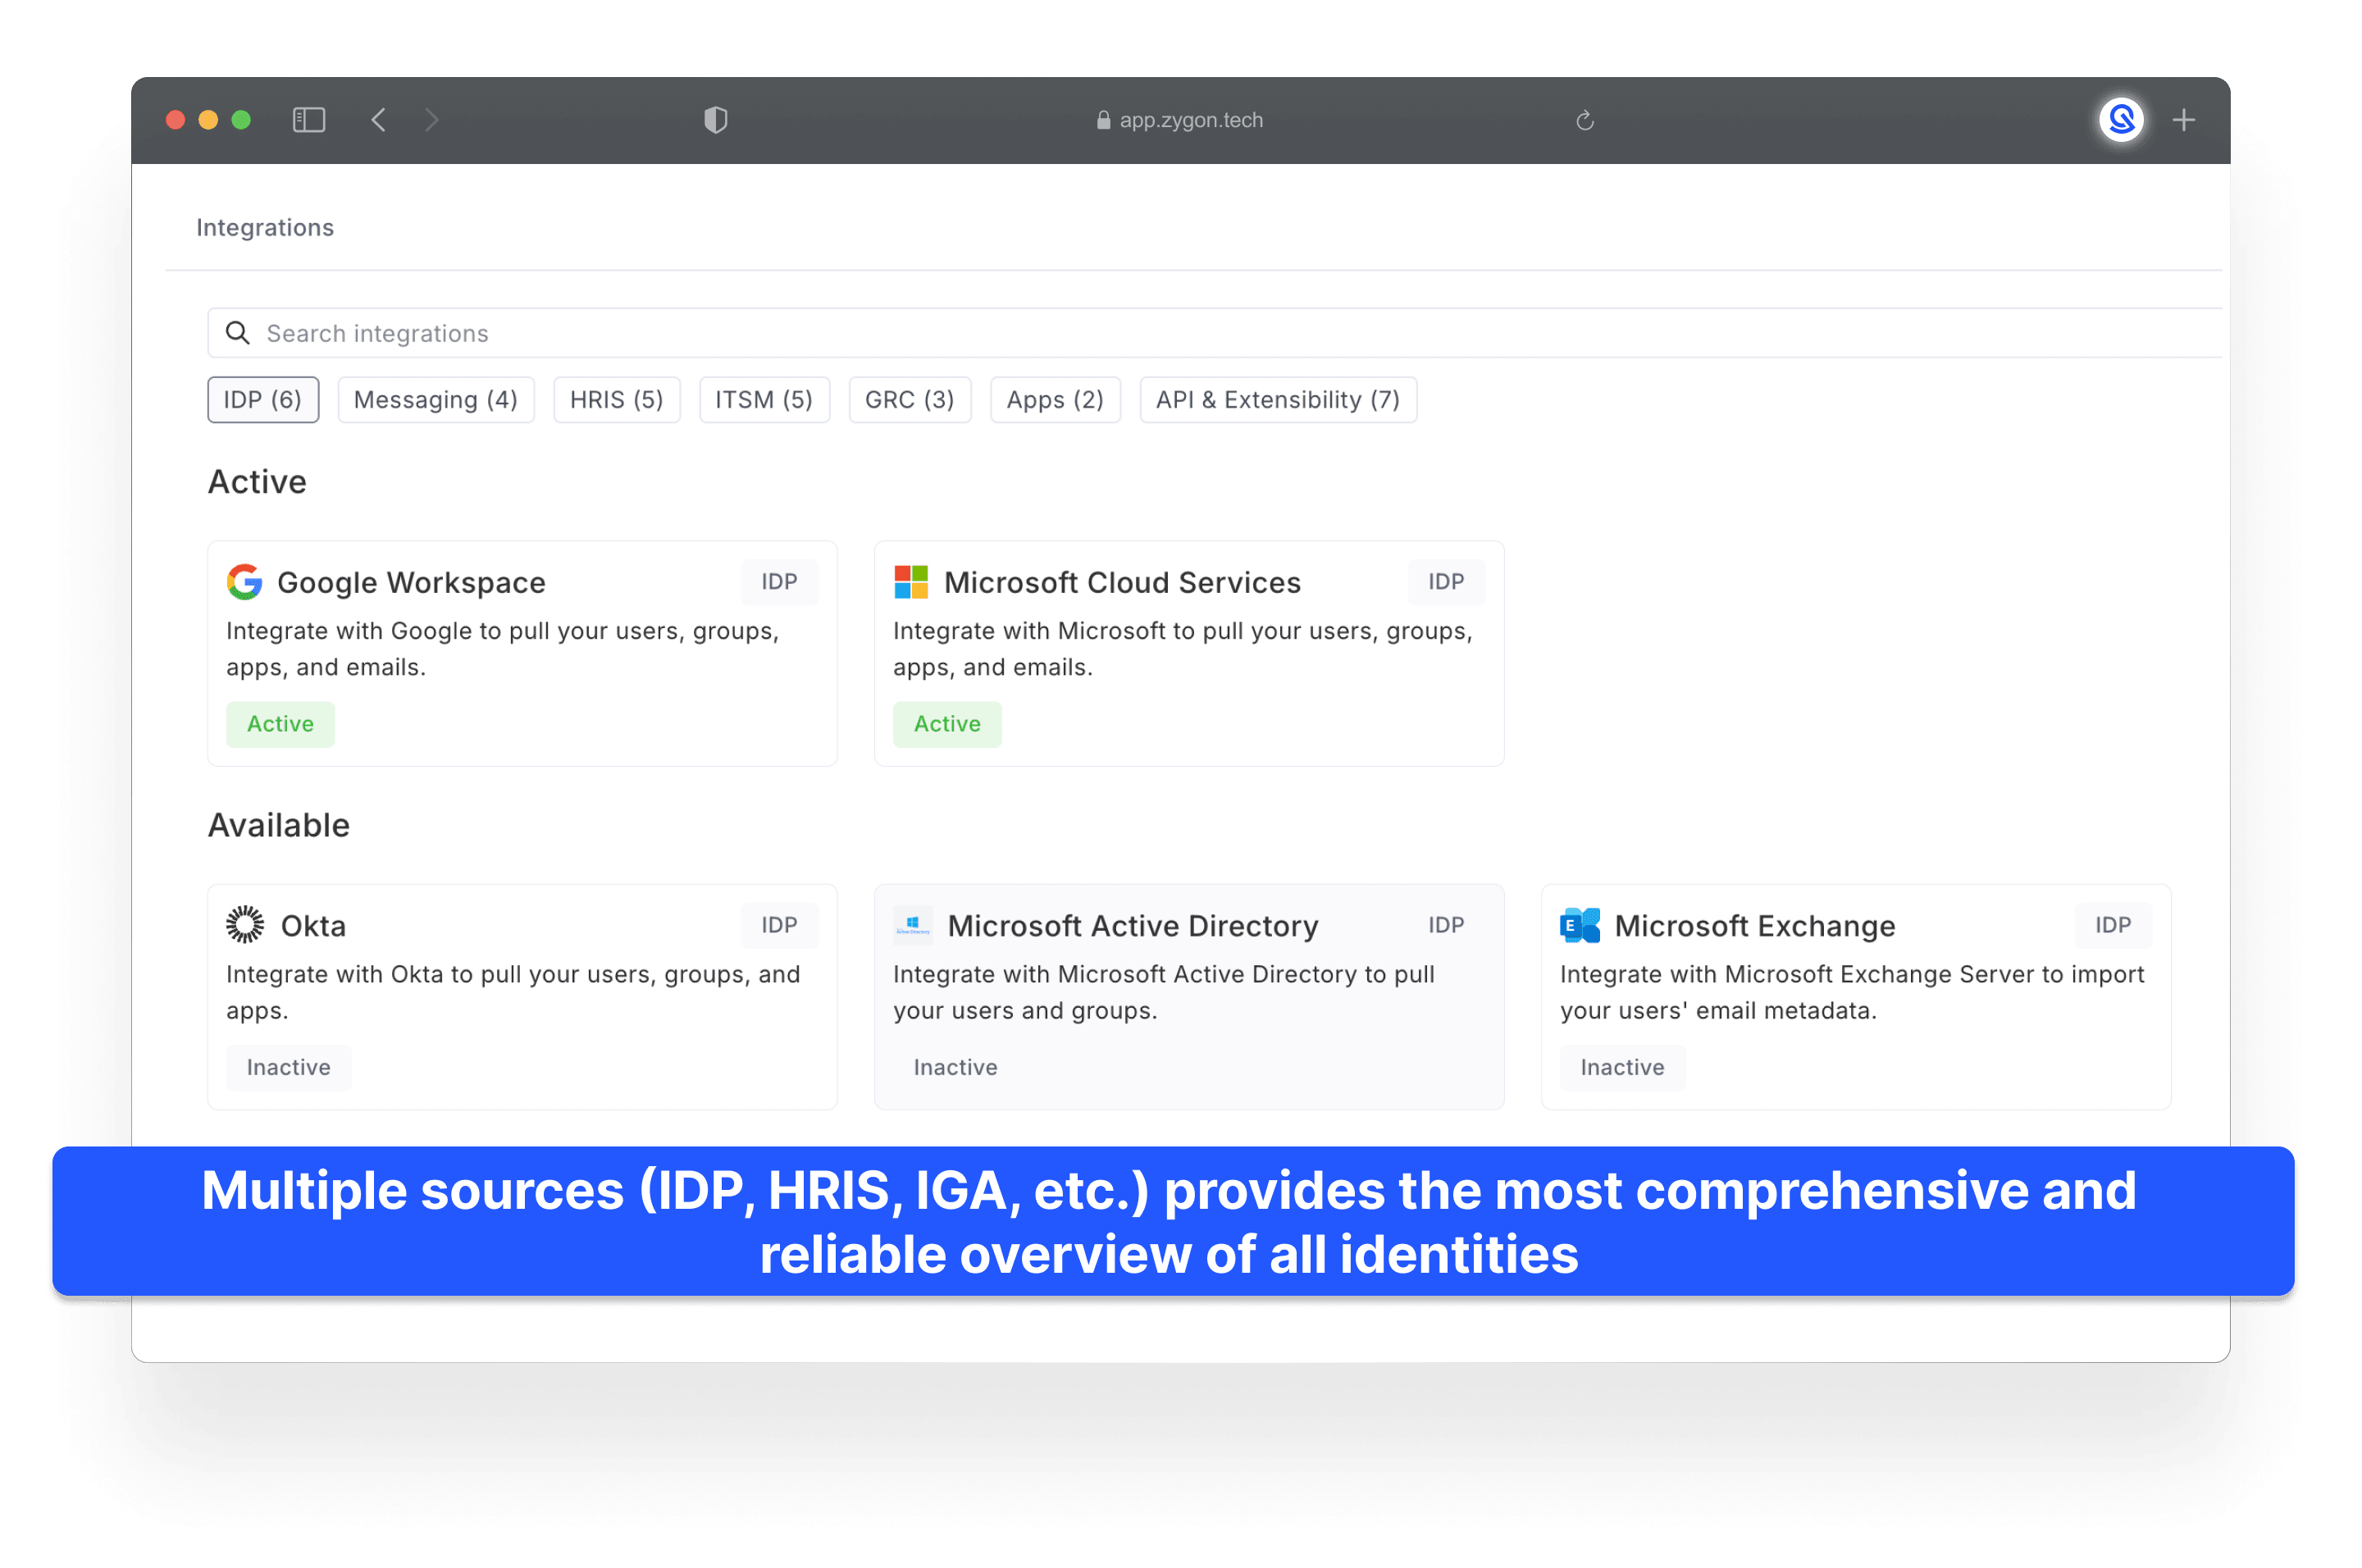
Task: Go forward with the browser forward arrow
Action: 432,120
